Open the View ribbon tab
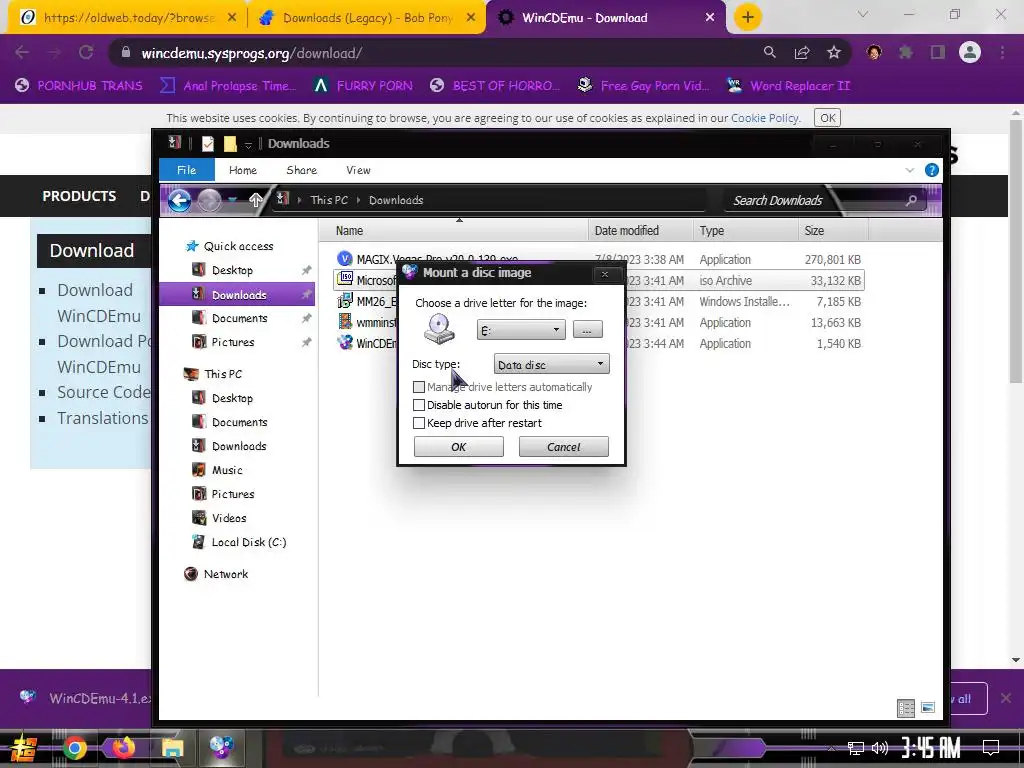 click(x=359, y=170)
